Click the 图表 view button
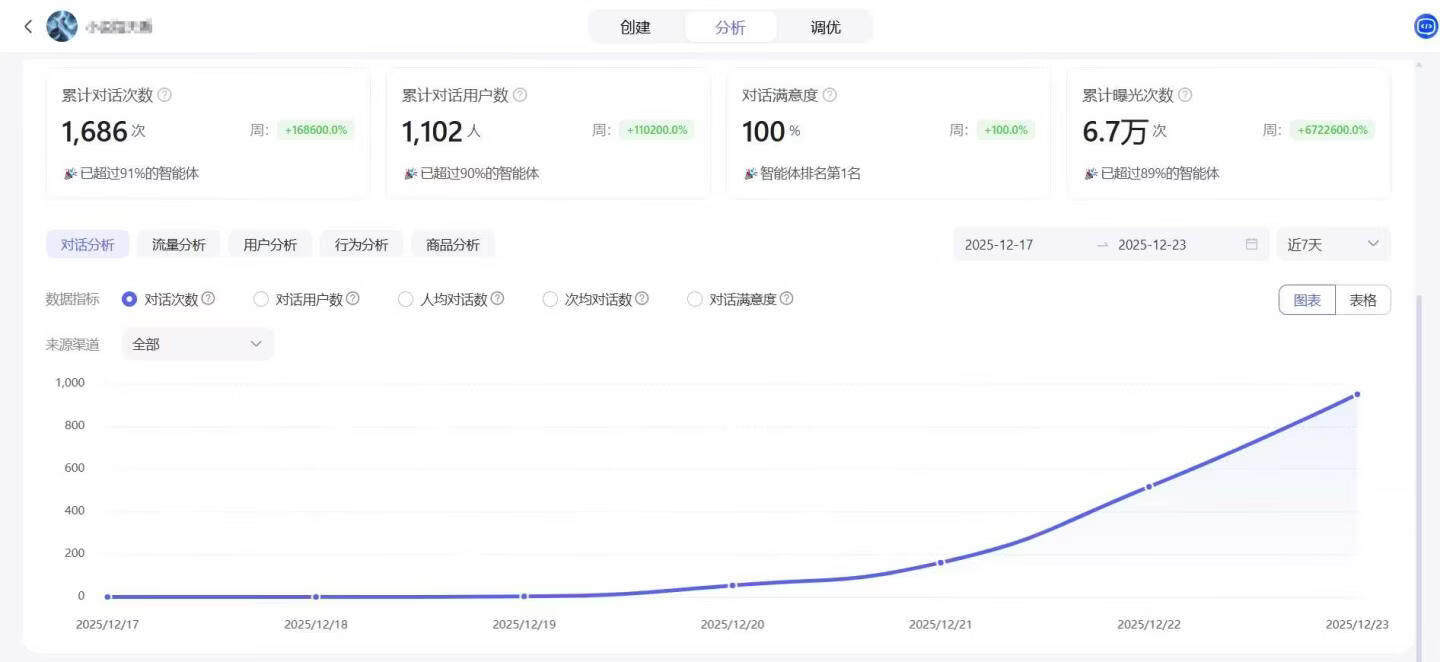1440x662 pixels. [x=1306, y=299]
